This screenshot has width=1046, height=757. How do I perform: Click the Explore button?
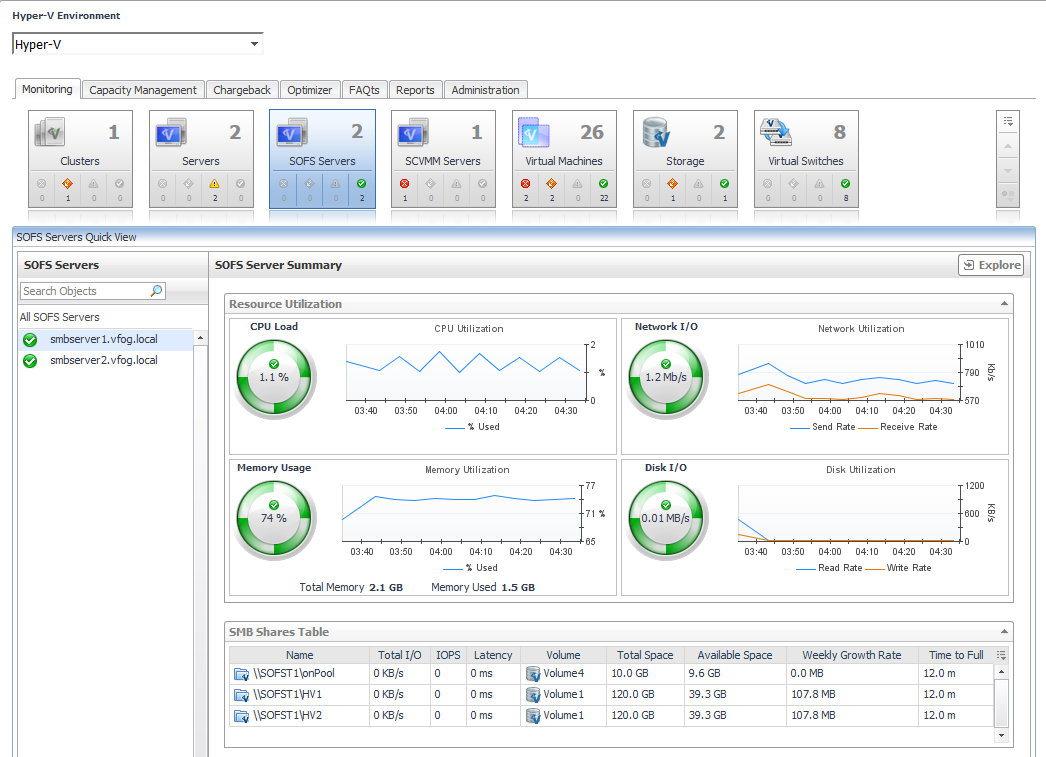(x=991, y=265)
